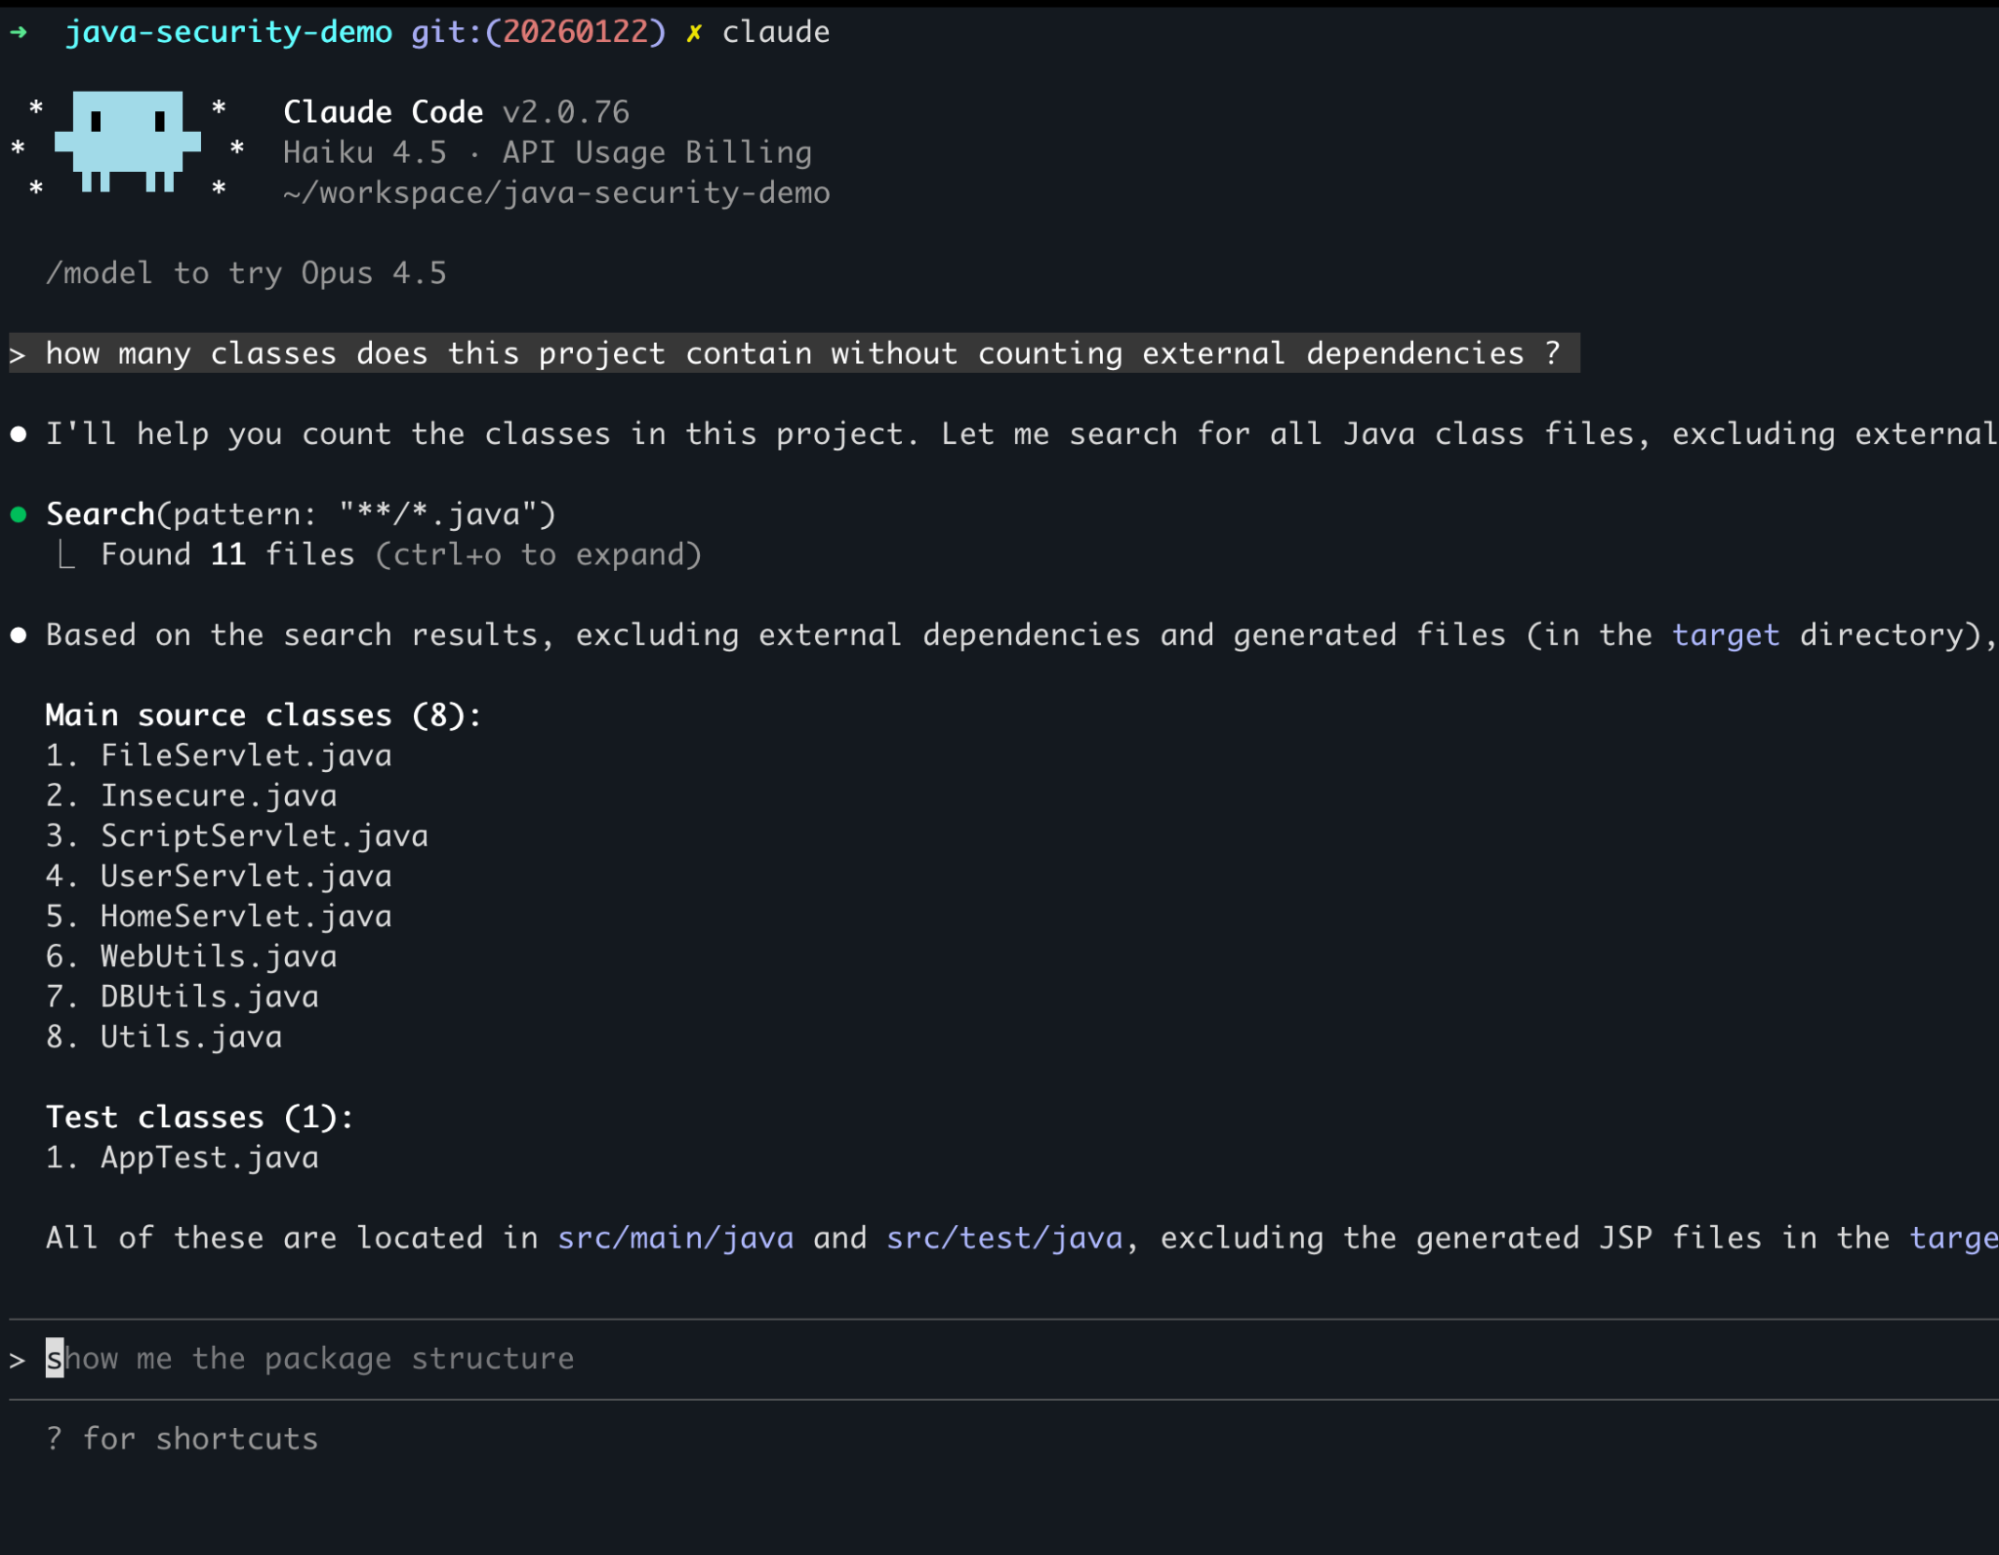Click the white bullet before "Based on the search"
Screen dimensions: 1999x1555
click(x=18, y=635)
